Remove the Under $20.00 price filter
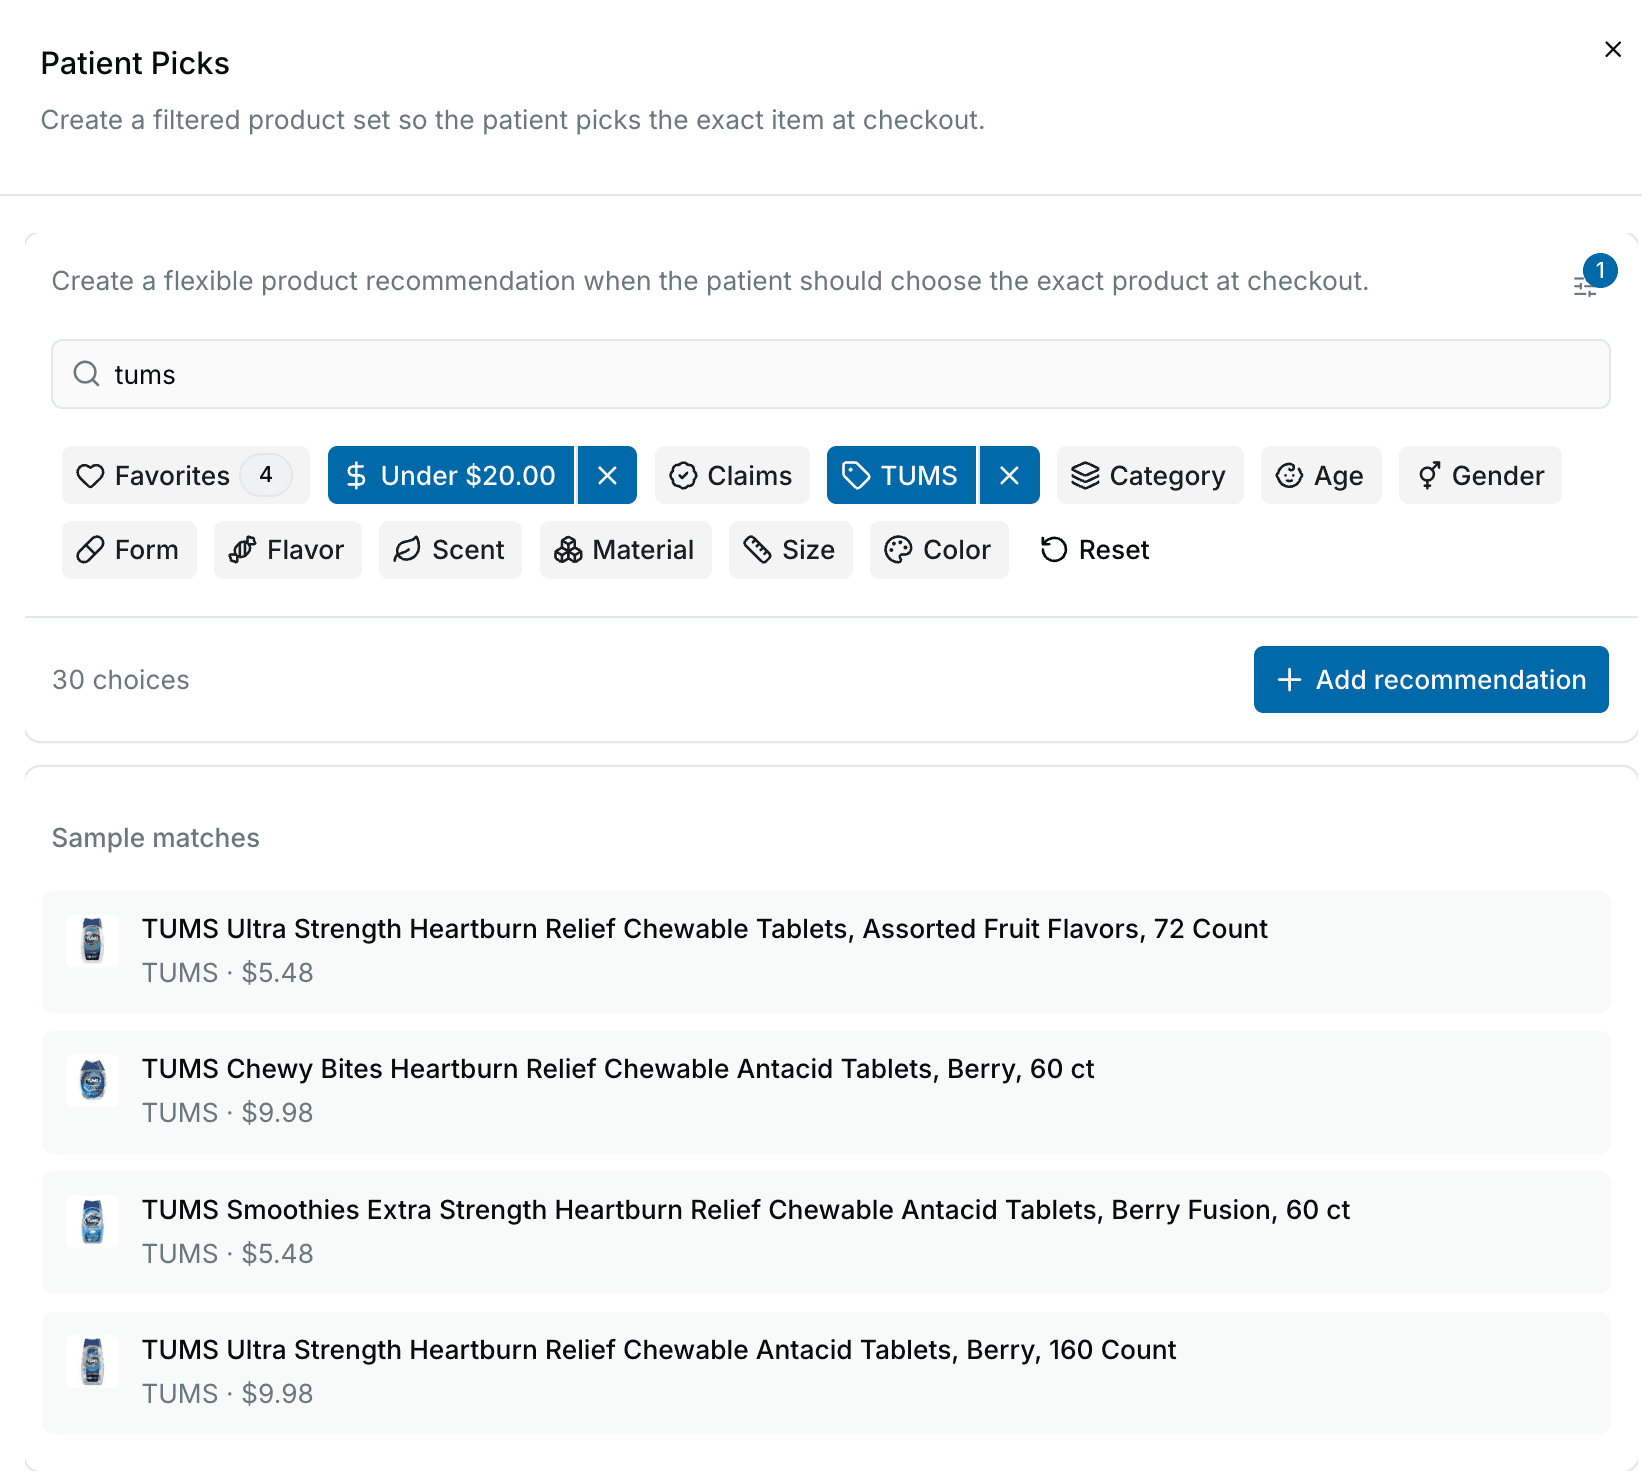 click(607, 475)
